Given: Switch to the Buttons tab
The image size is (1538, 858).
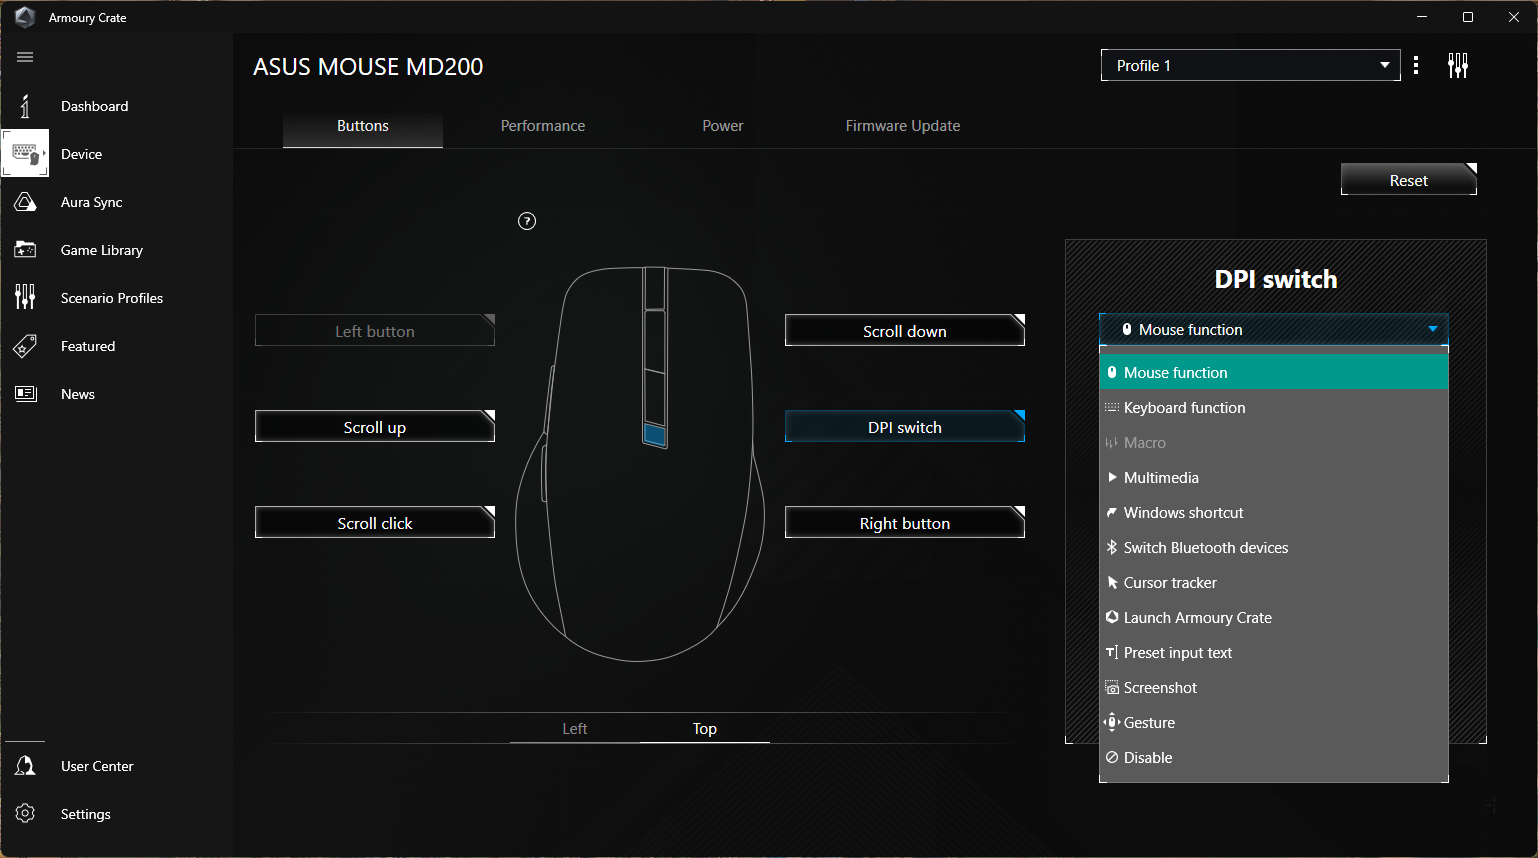Looking at the screenshot, I should (363, 126).
